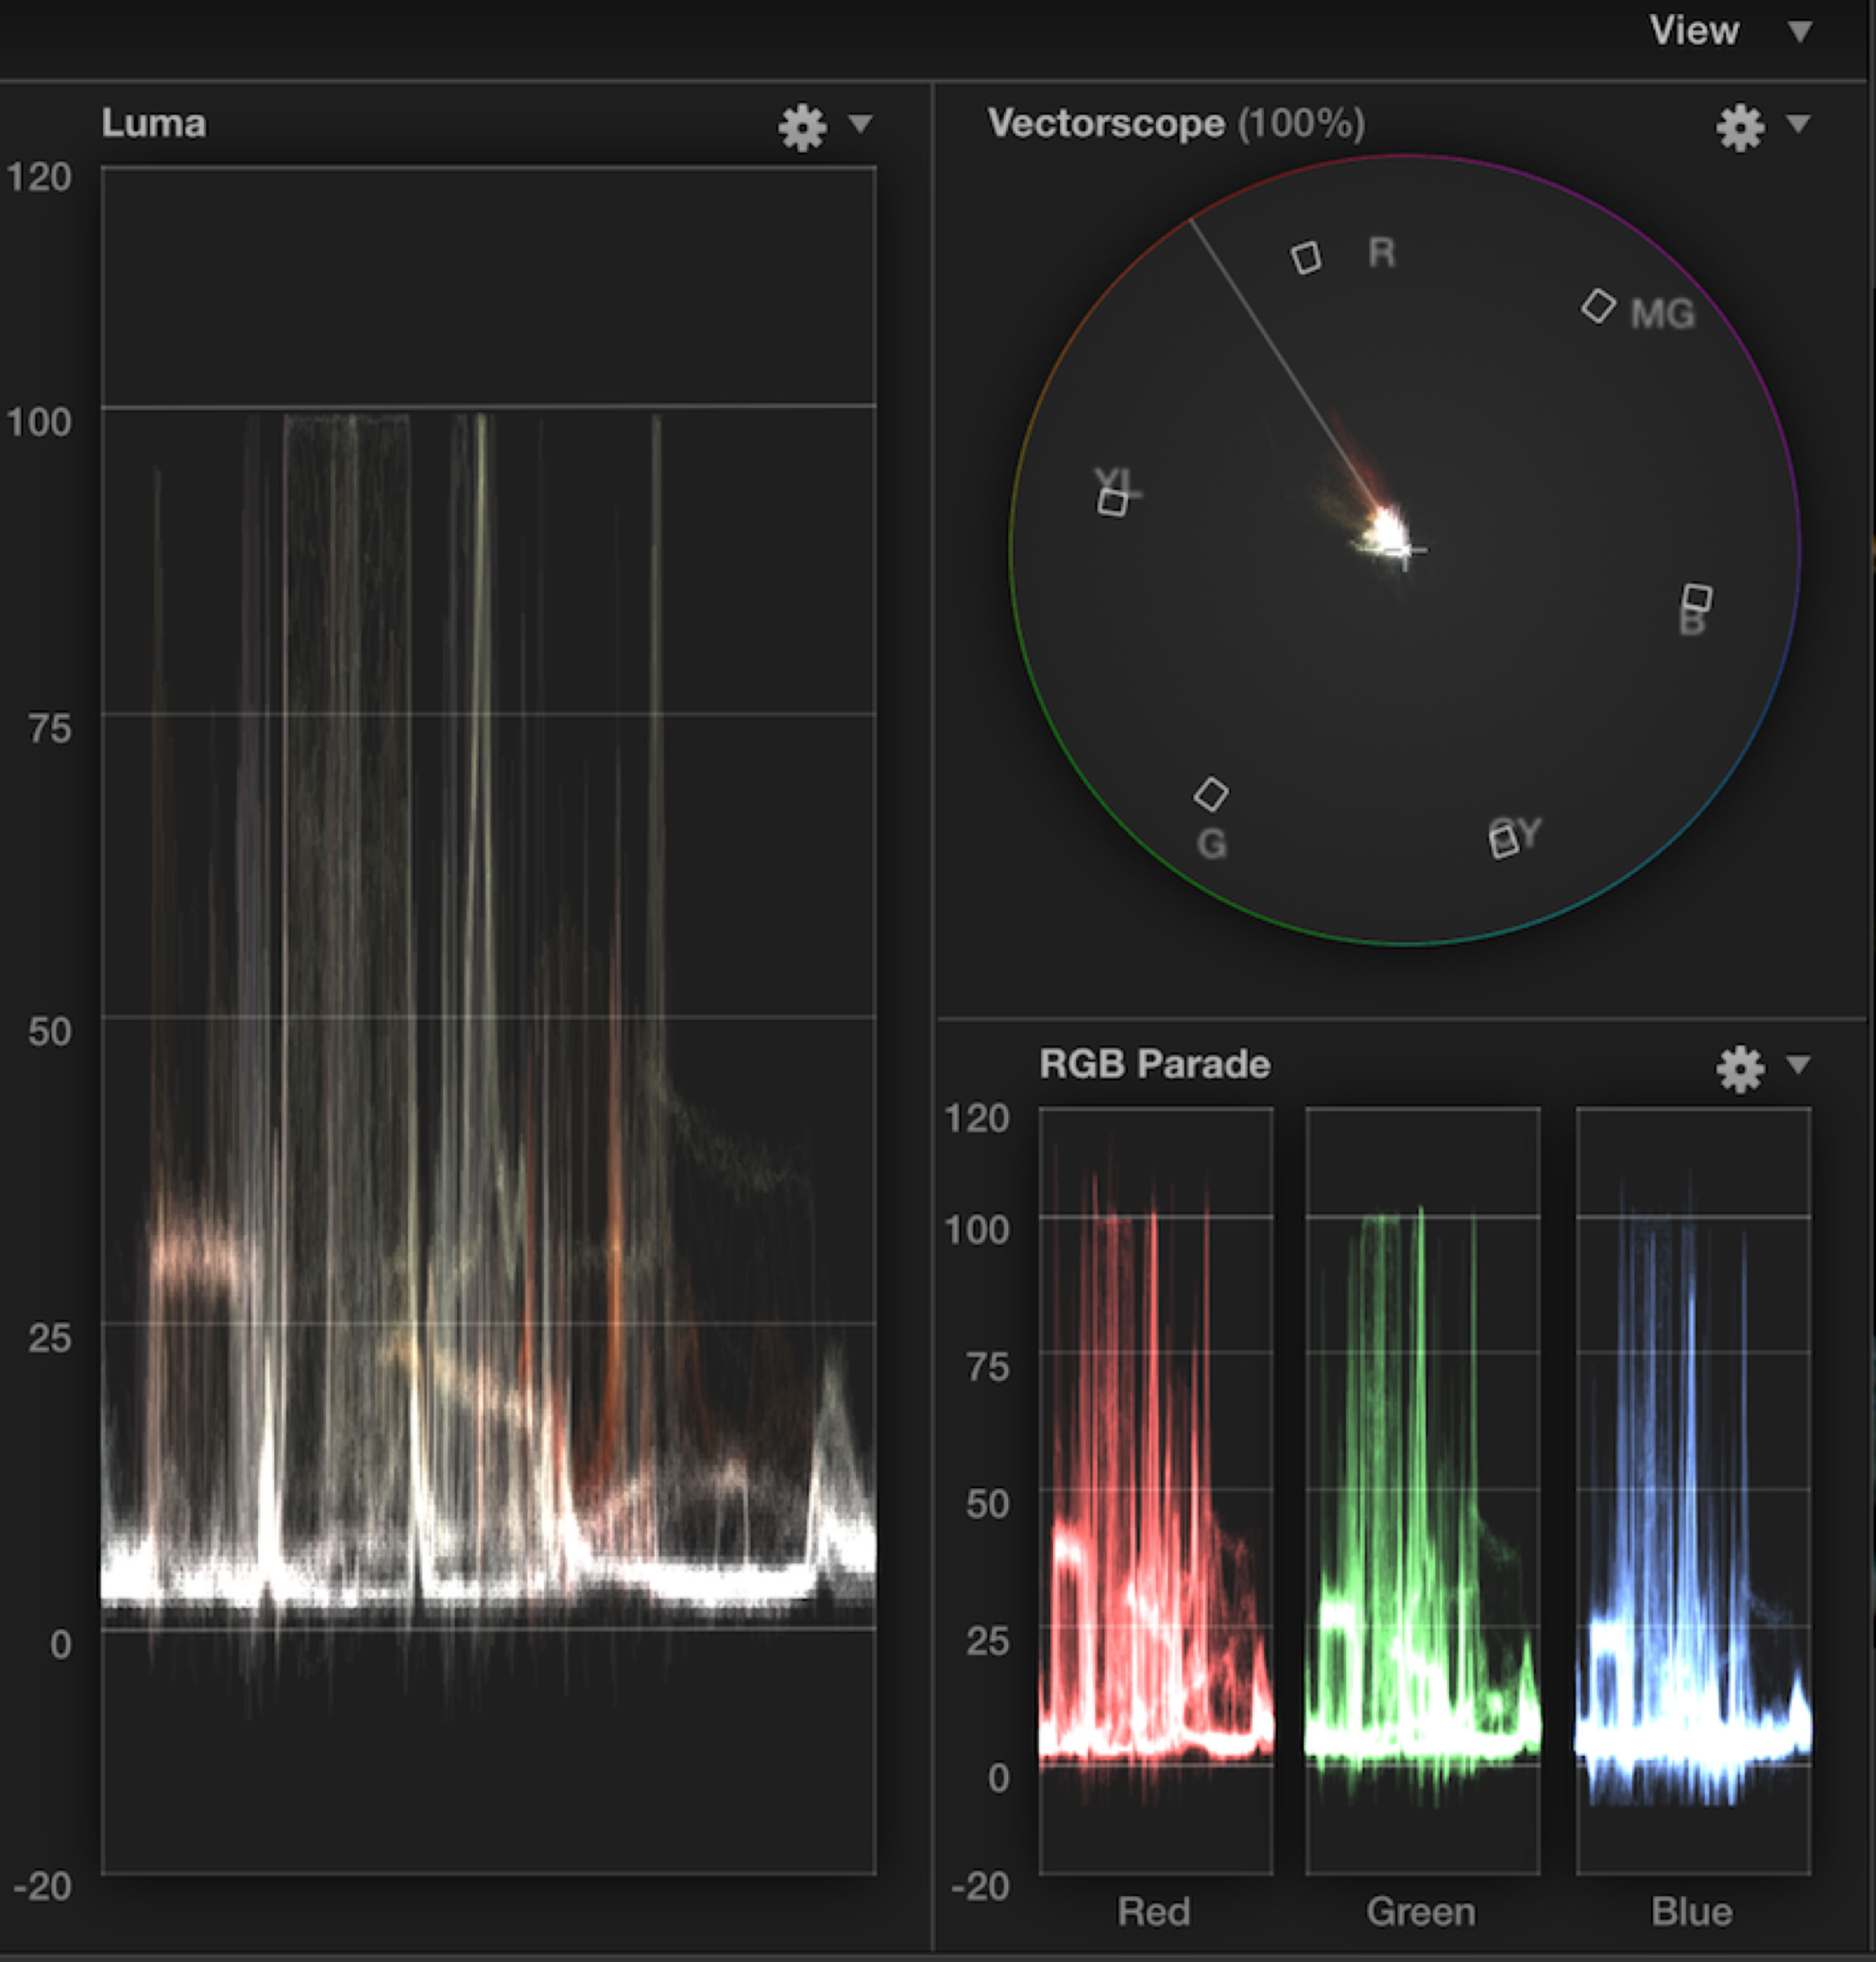Expand the View dropdown arrow

coord(1800,31)
